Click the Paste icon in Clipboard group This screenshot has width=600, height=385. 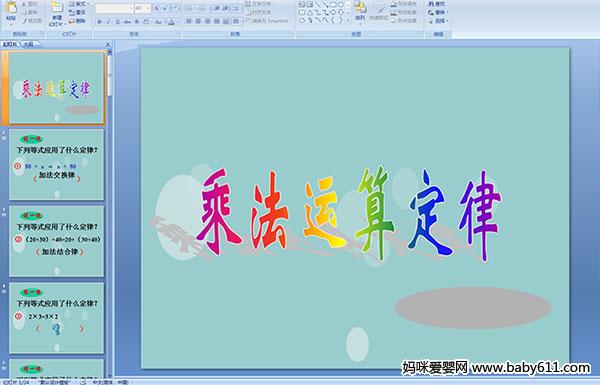coord(11,11)
